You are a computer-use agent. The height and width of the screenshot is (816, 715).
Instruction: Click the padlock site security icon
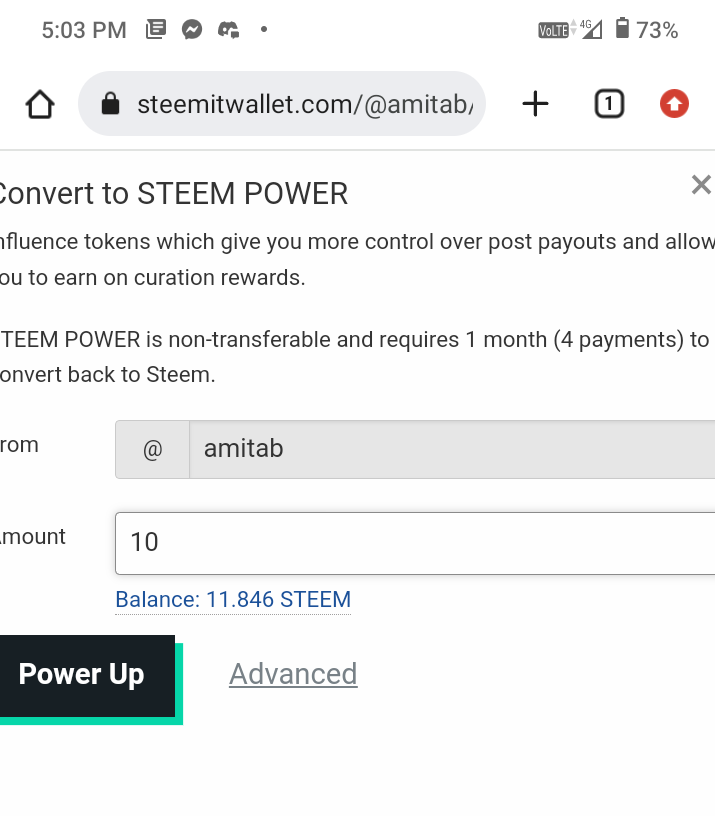111,104
